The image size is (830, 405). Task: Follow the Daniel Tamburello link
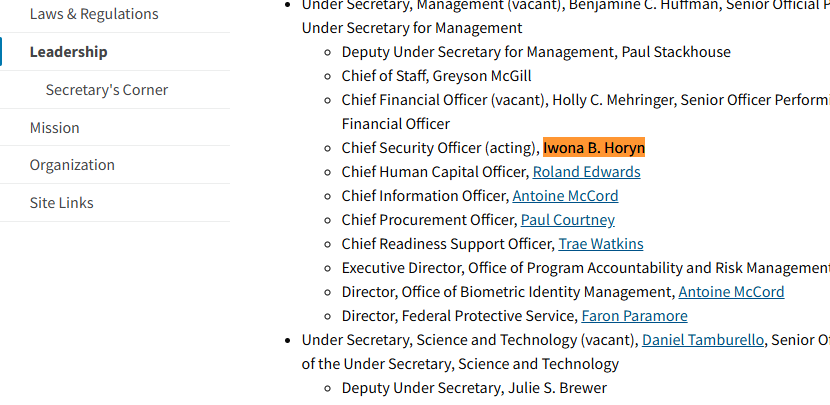point(703,340)
